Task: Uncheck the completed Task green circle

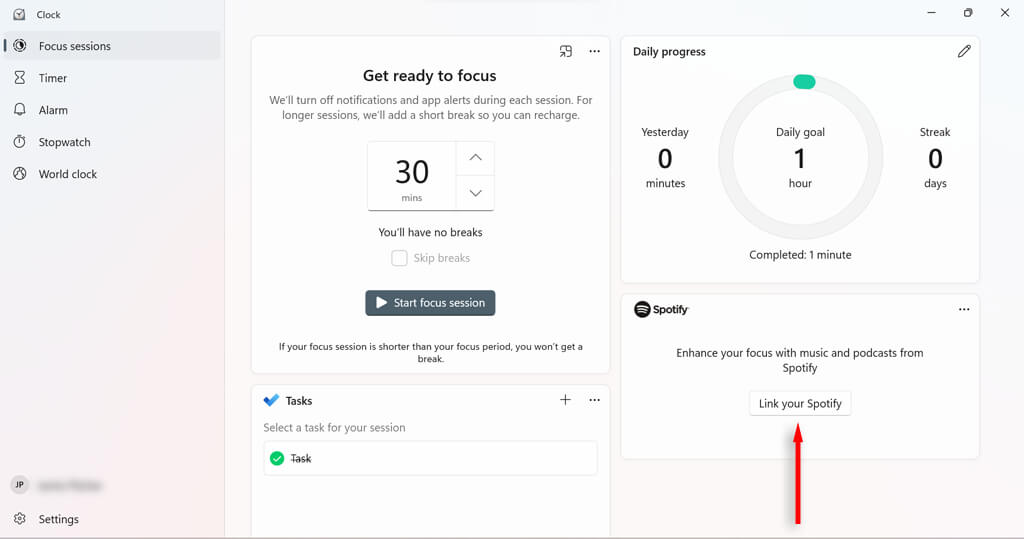Action: [x=277, y=458]
